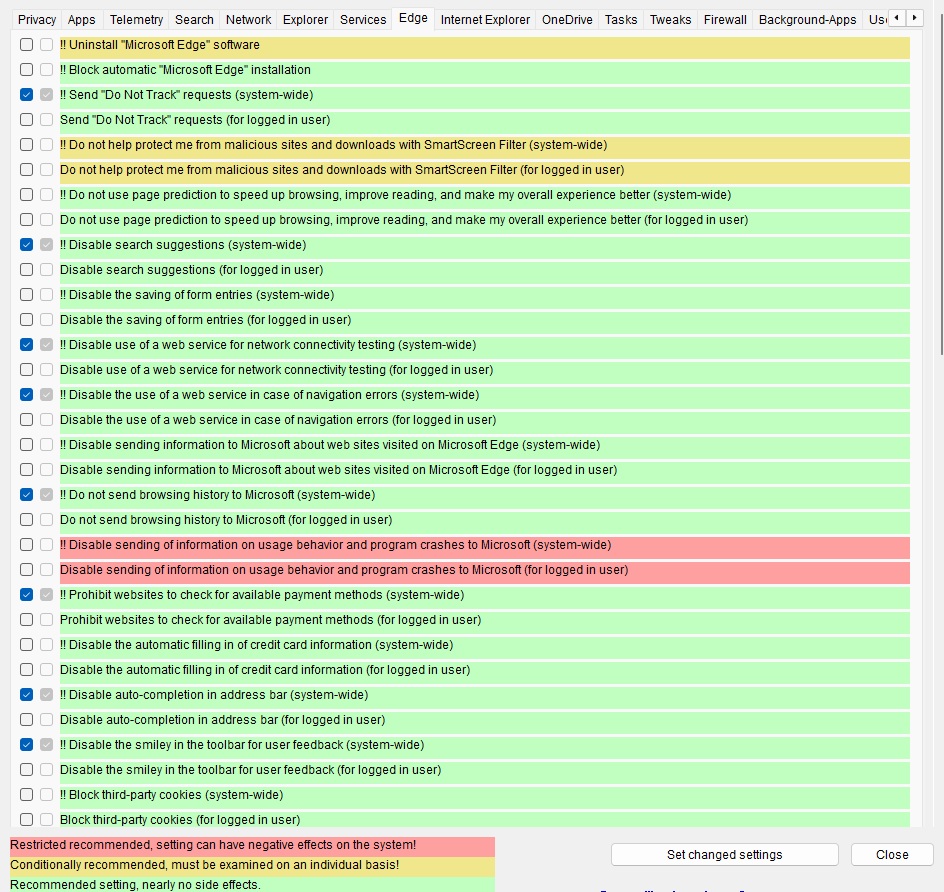Screen dimensions: 944x892
Task: Uncheck Disable auto-completion in address bar (system-wide)
Action: tap(27, 695)
